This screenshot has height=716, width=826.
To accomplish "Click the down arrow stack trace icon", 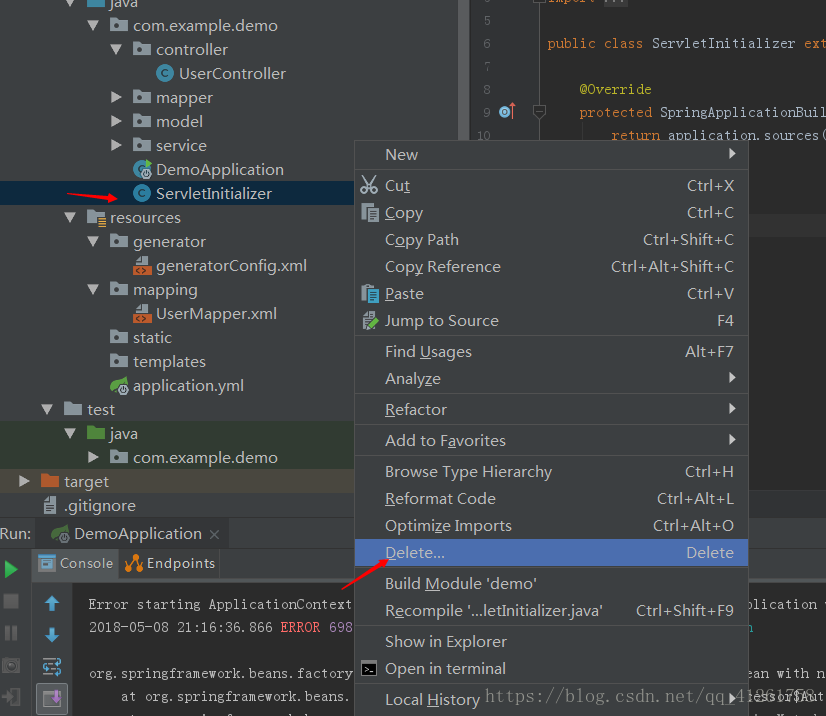I will click(x=52, y=635).
